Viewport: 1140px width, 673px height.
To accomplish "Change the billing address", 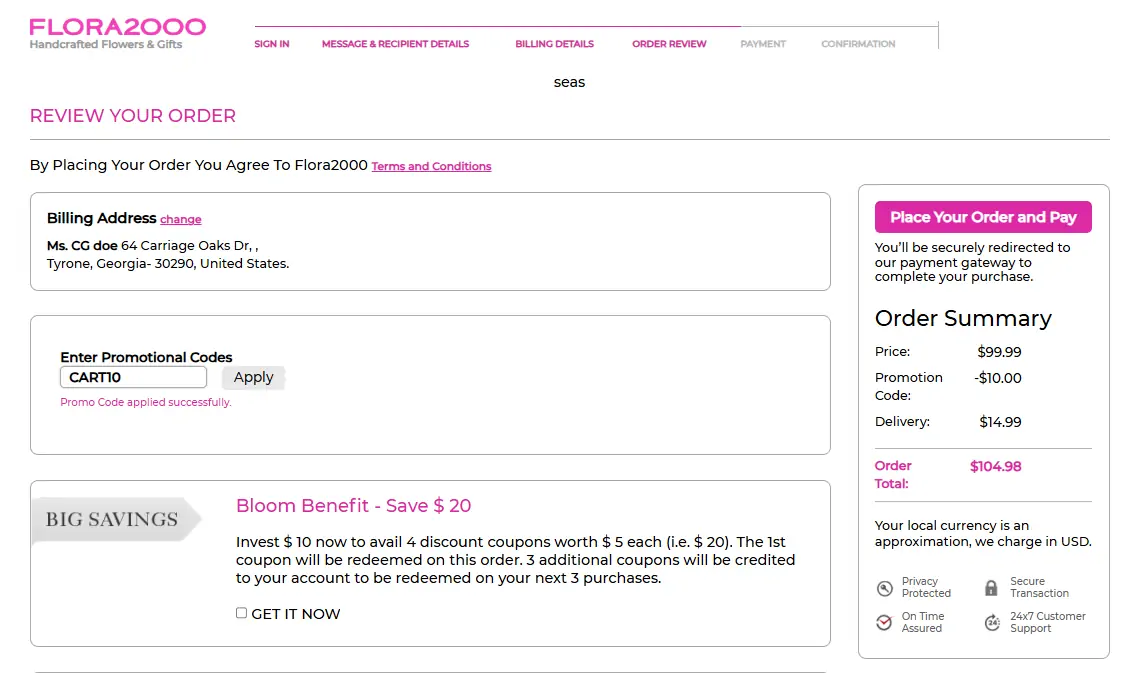I will pos(181,220).
